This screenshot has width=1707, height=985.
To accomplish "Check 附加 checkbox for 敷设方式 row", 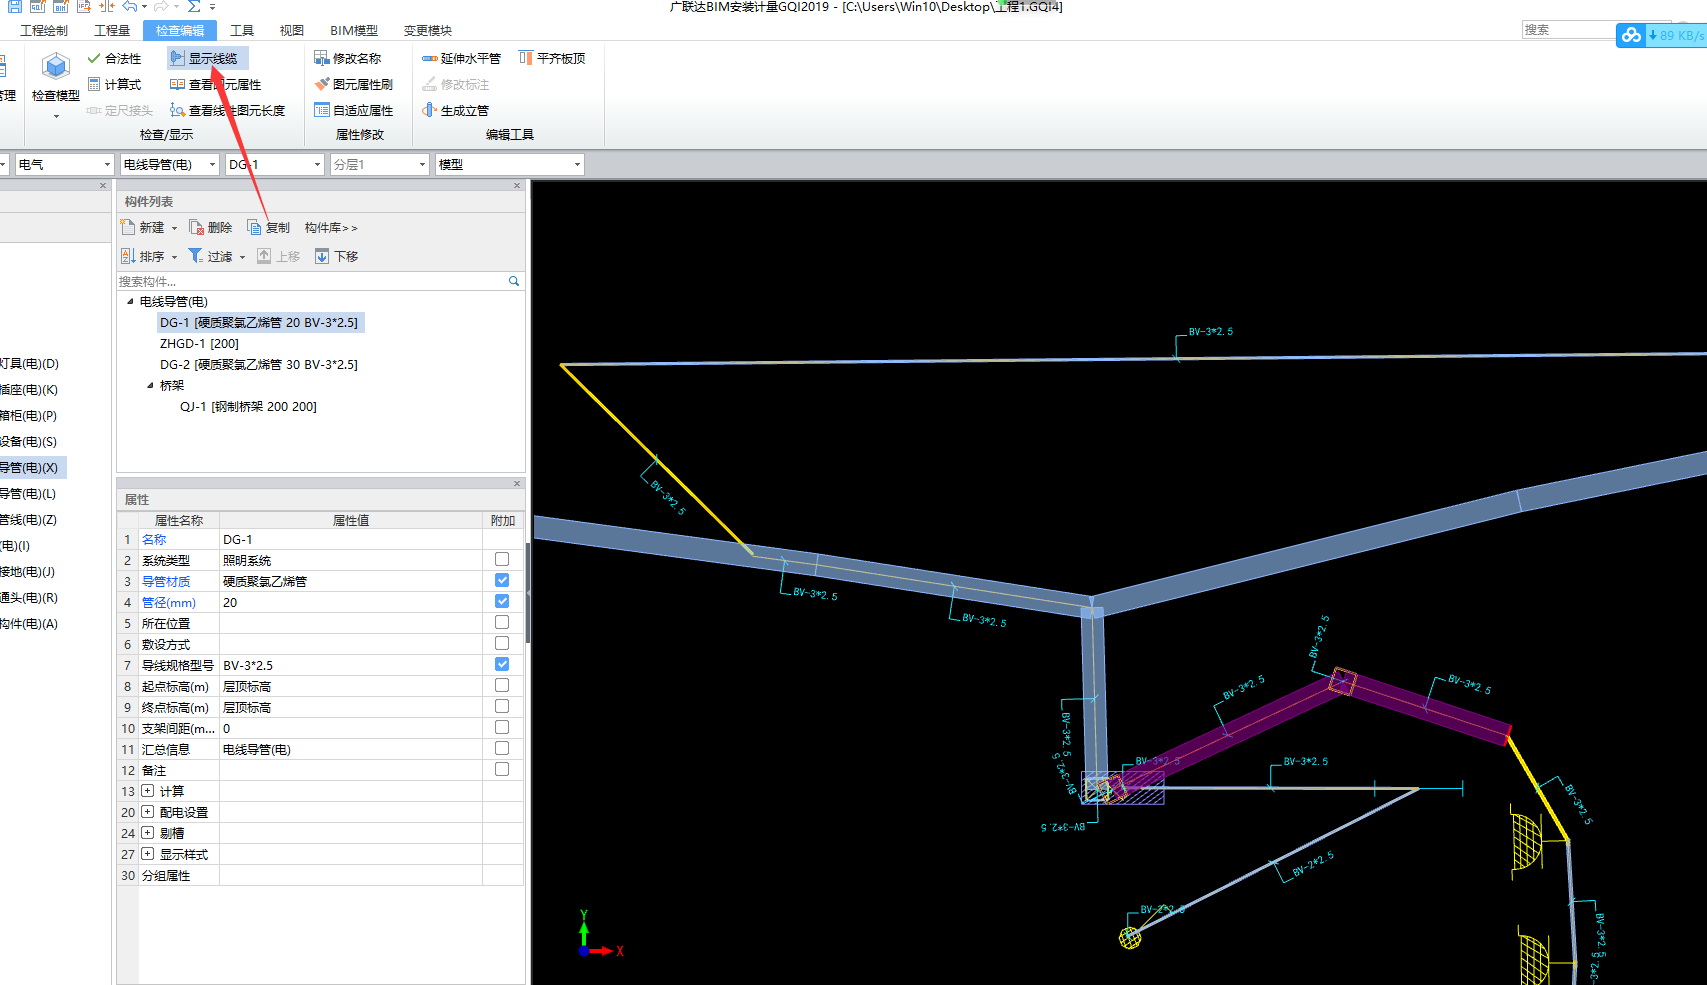I will [x=502, y=644].
